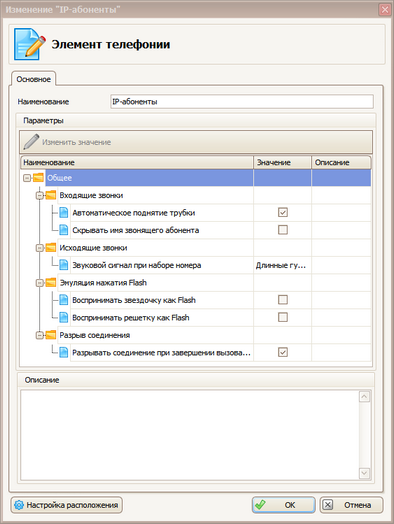Viewport: 394px width, 524px height.
Task: Close the Изменение IP-абоненты dialog
Action: coord(385,9)
